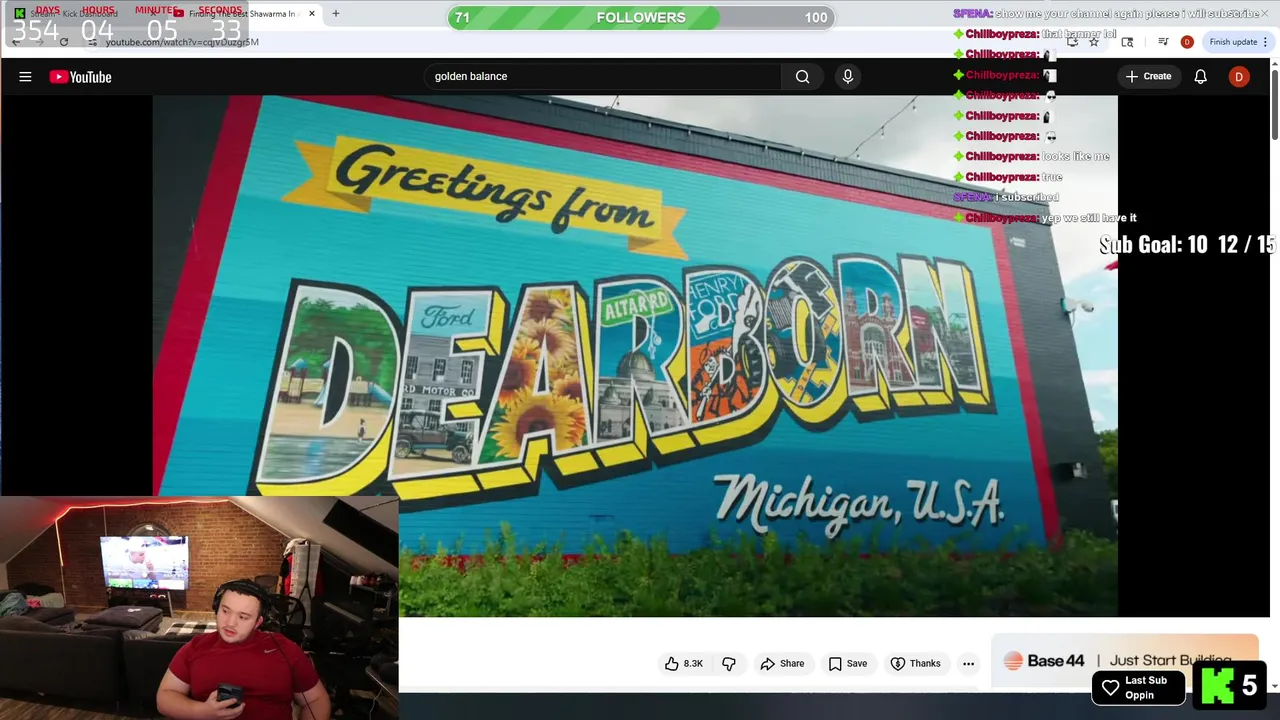Bookmark page with star icon

click(1094, 42)
